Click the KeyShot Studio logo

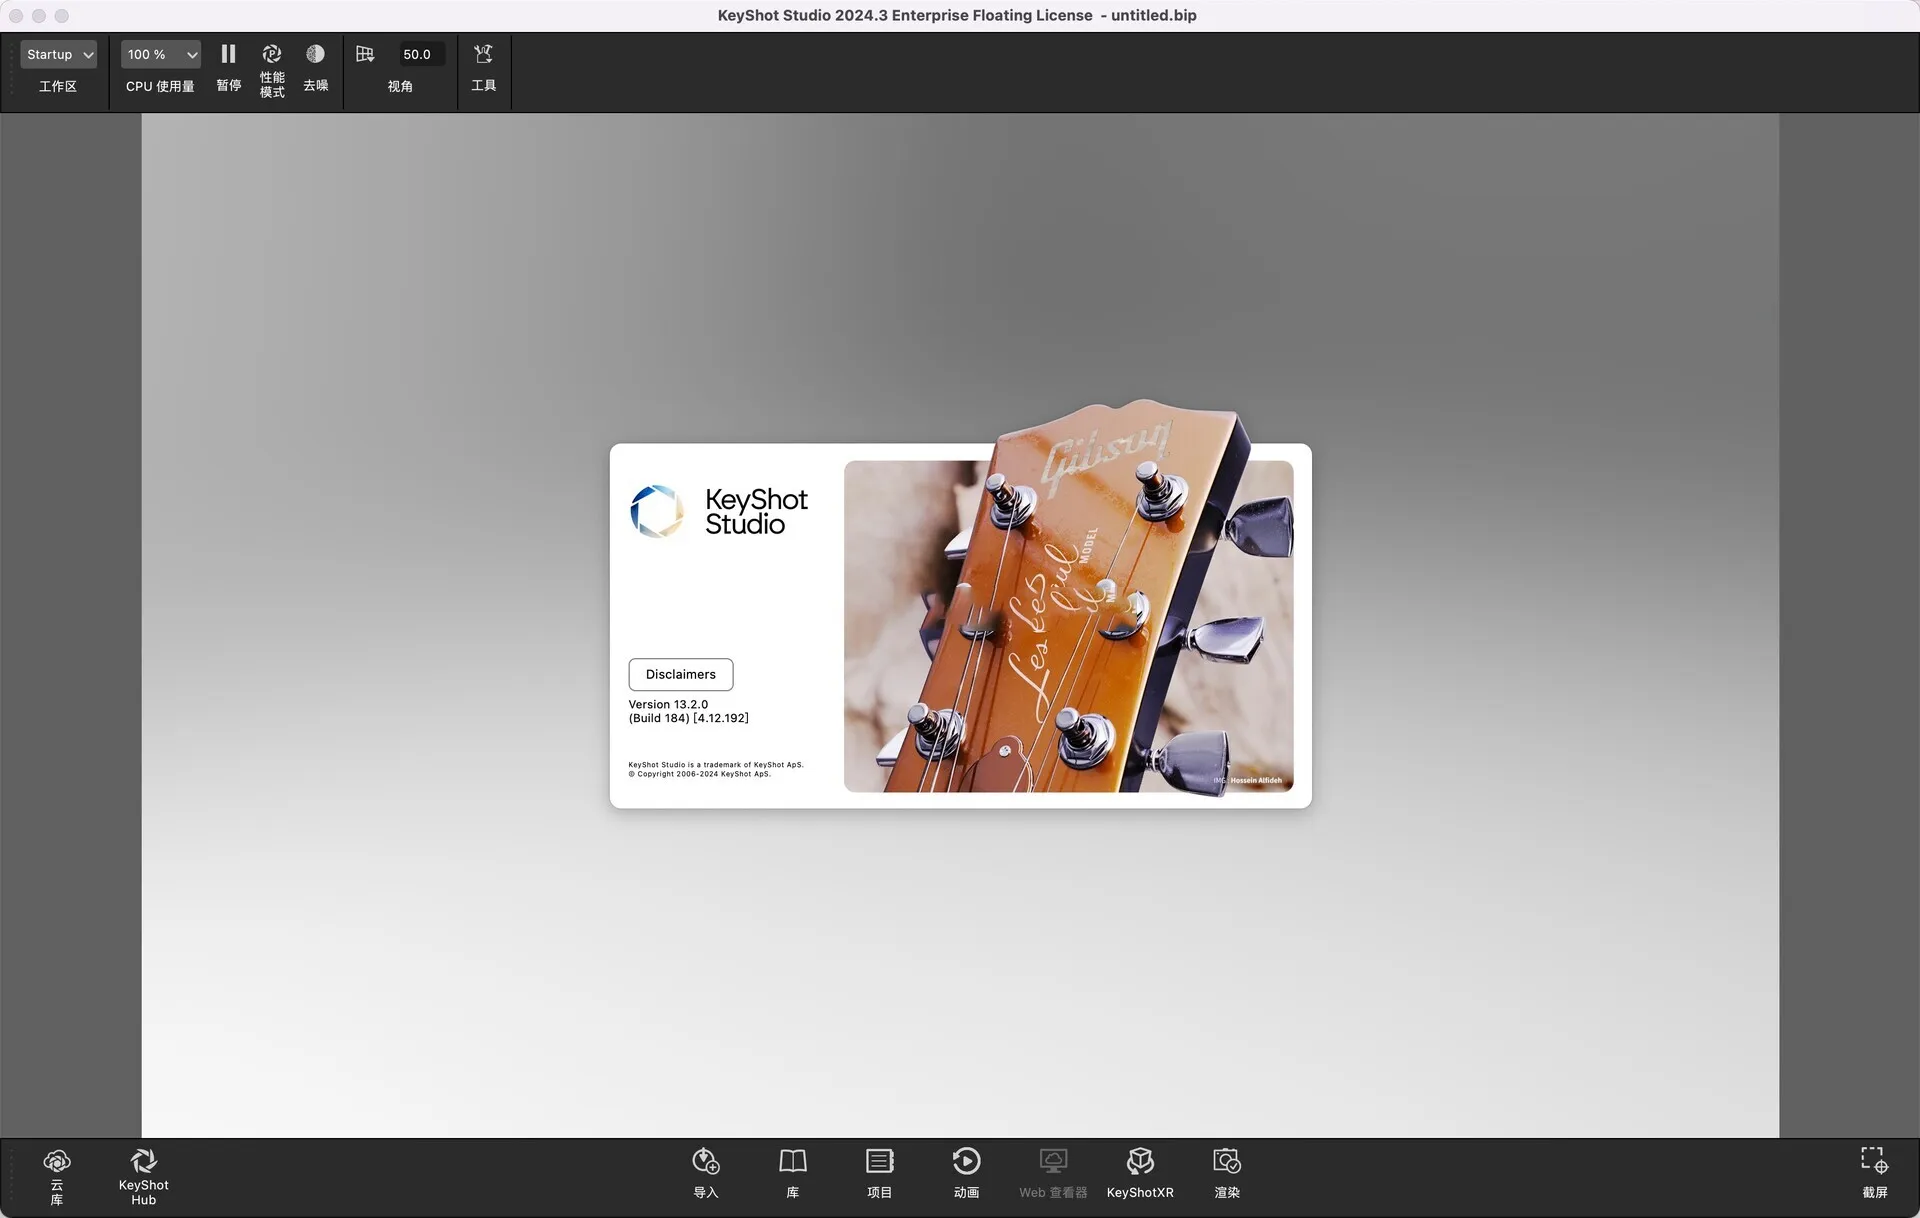pos(719,512)
